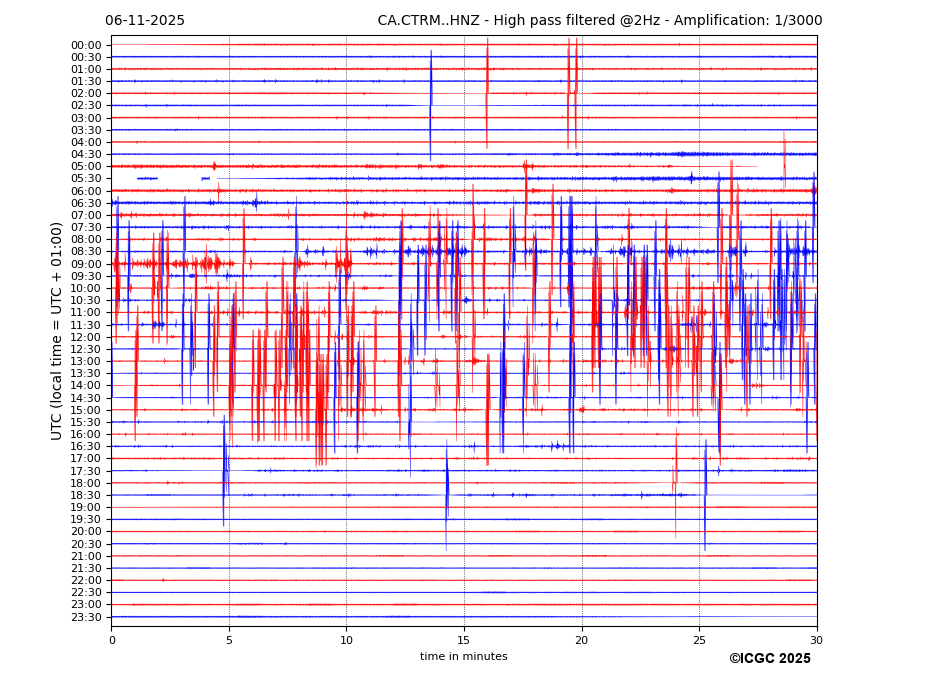Select the x-axis tick labeled 10

click(347, 640)
